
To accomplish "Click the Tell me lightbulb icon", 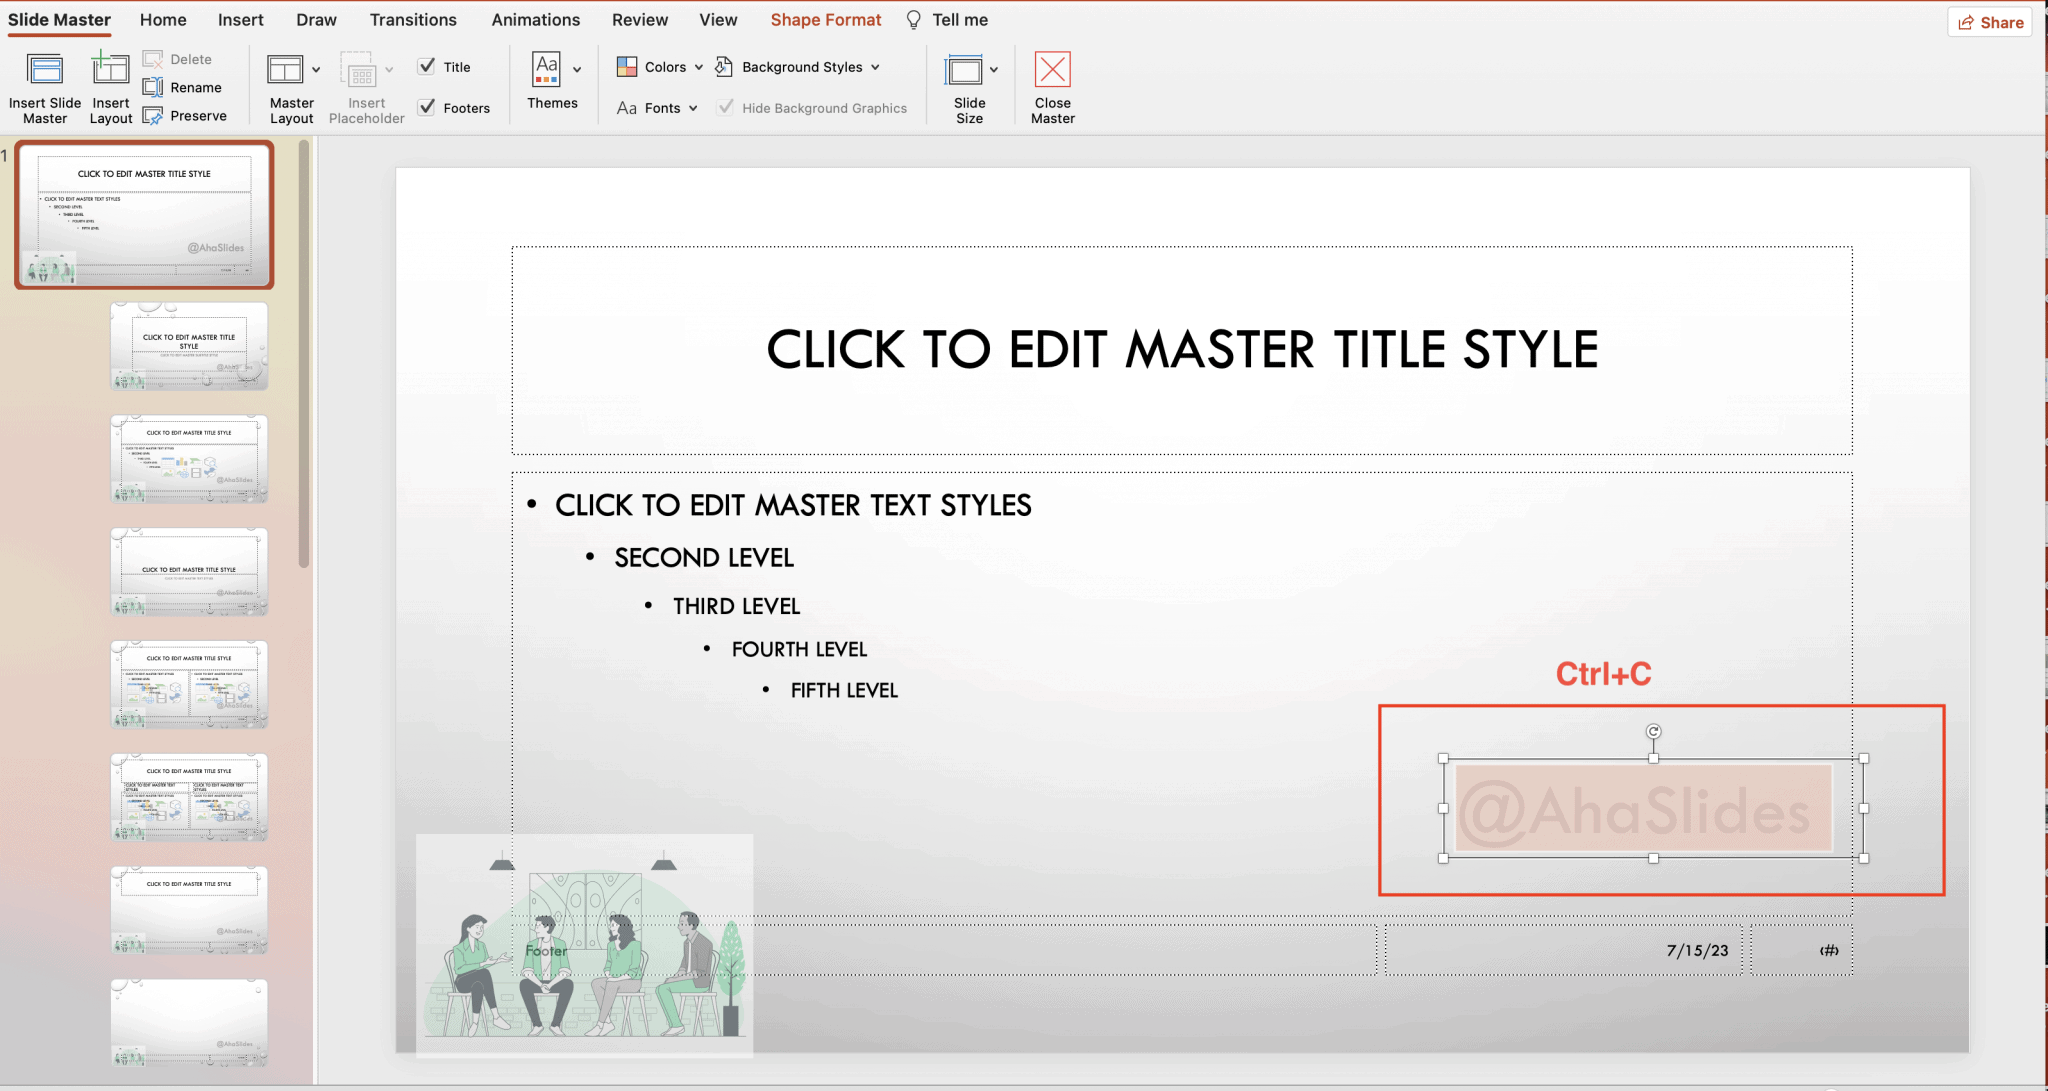I will (914, 20).
